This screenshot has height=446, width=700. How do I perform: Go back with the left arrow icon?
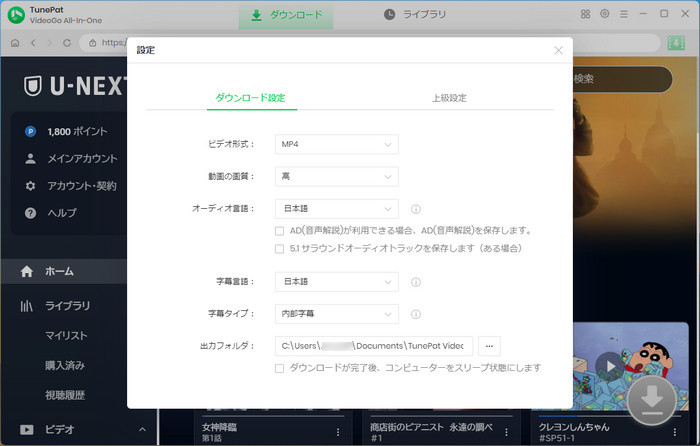(x=33, y=43)
